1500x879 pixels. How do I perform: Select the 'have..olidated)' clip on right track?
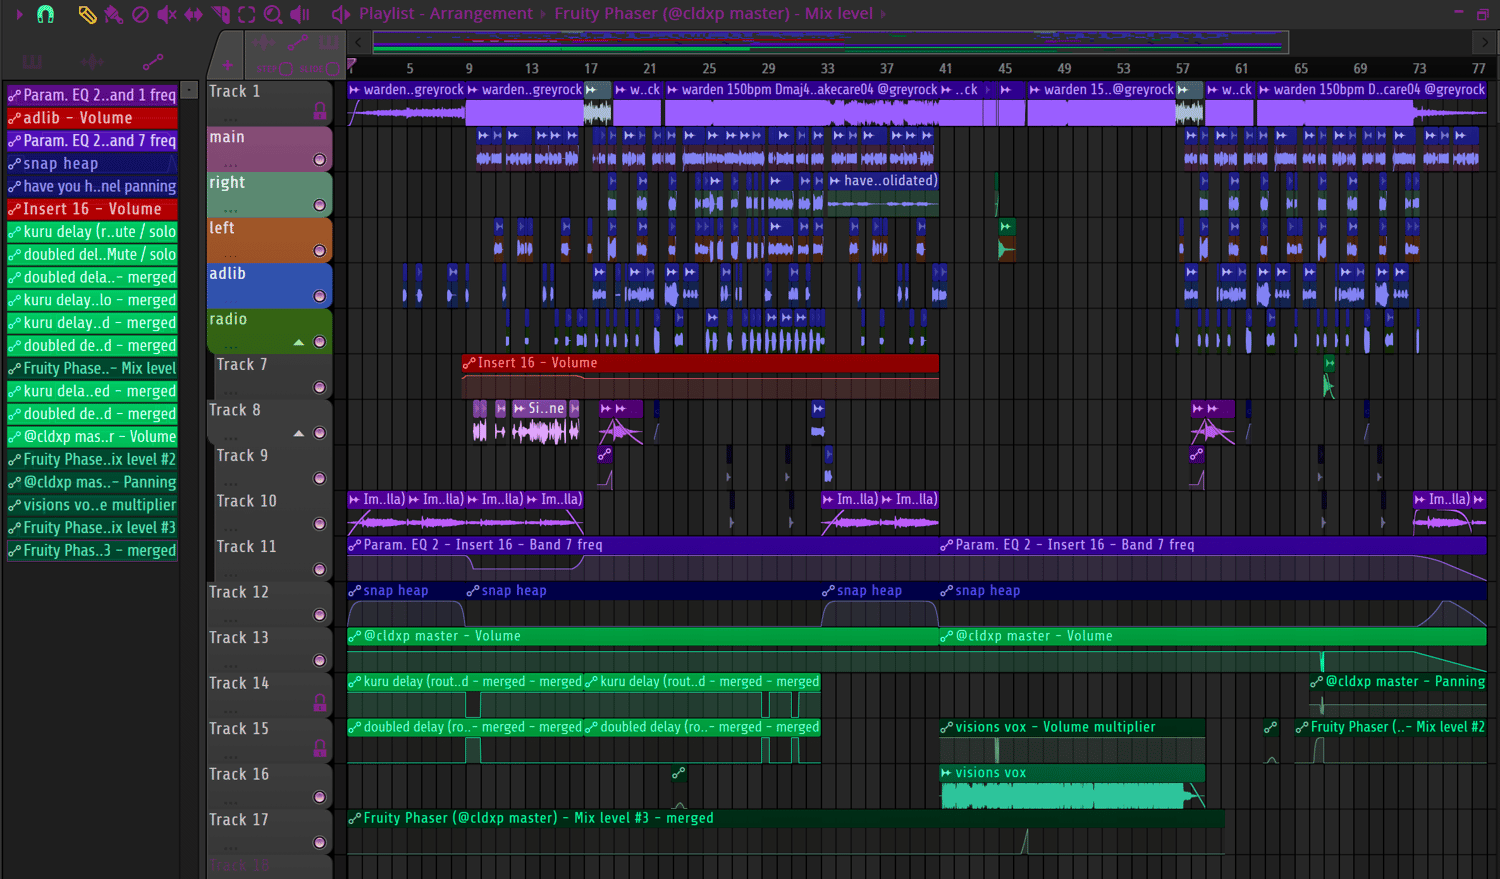pyautogui.click(x=883, y=195)
